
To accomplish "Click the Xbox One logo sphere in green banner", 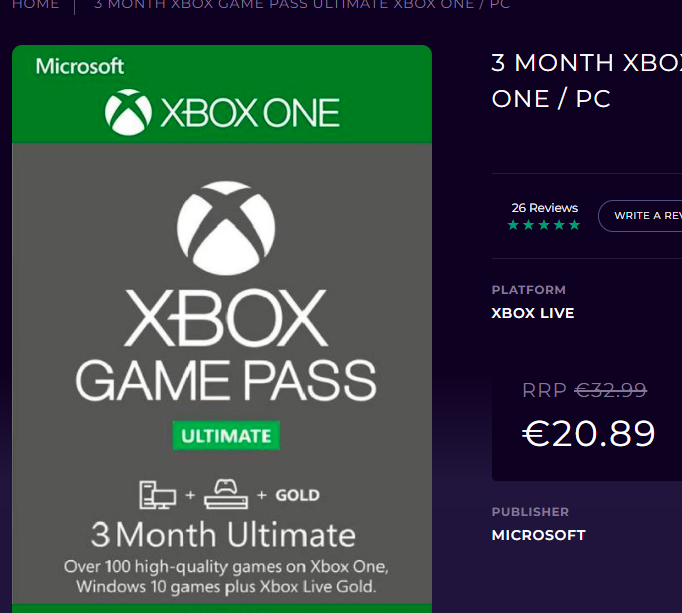I will 128,112.
